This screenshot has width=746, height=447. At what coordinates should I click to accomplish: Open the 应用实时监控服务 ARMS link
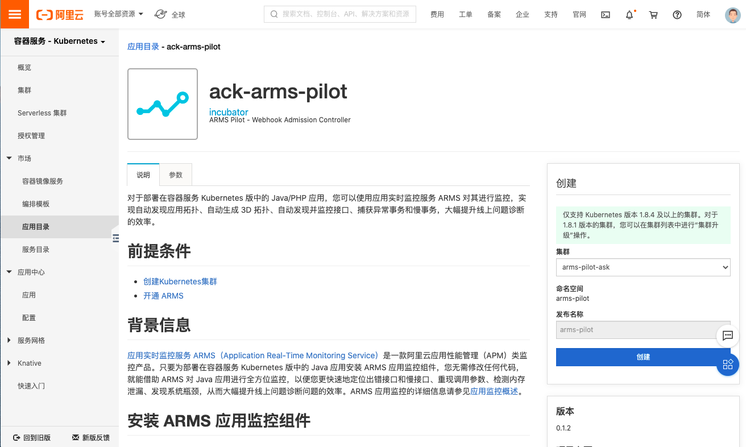coord(253,355)
